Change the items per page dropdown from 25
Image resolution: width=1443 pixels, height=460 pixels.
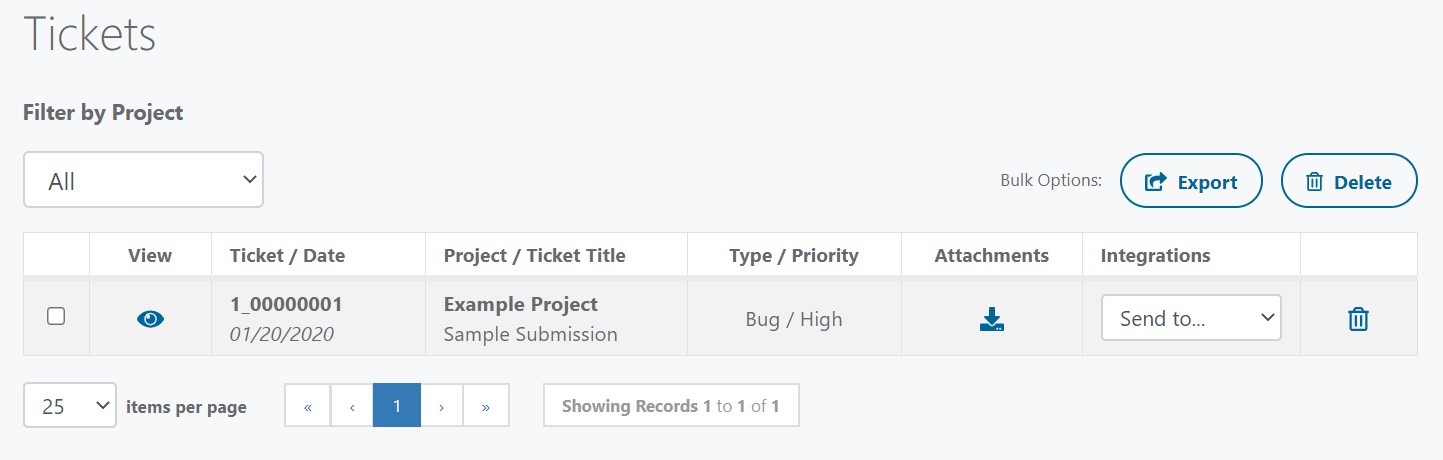(70, 406)
